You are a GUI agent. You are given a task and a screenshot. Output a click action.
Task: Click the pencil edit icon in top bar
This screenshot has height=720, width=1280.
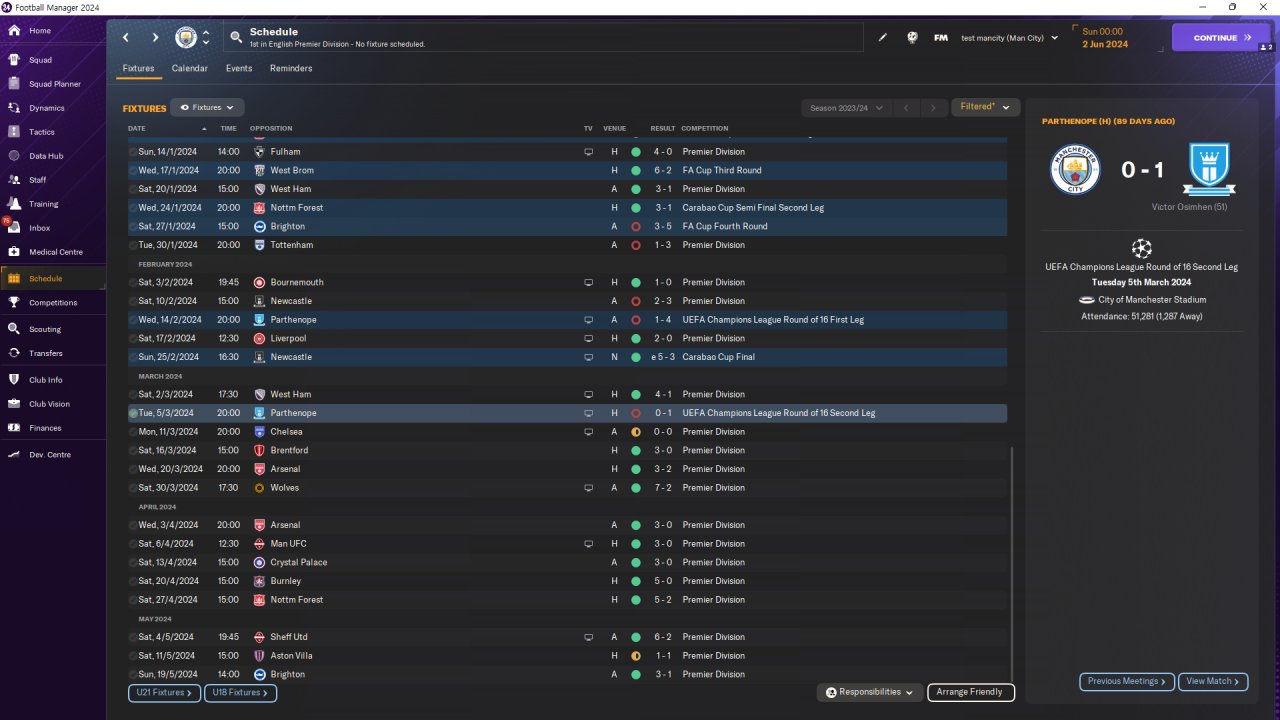(x=883, y=38)
